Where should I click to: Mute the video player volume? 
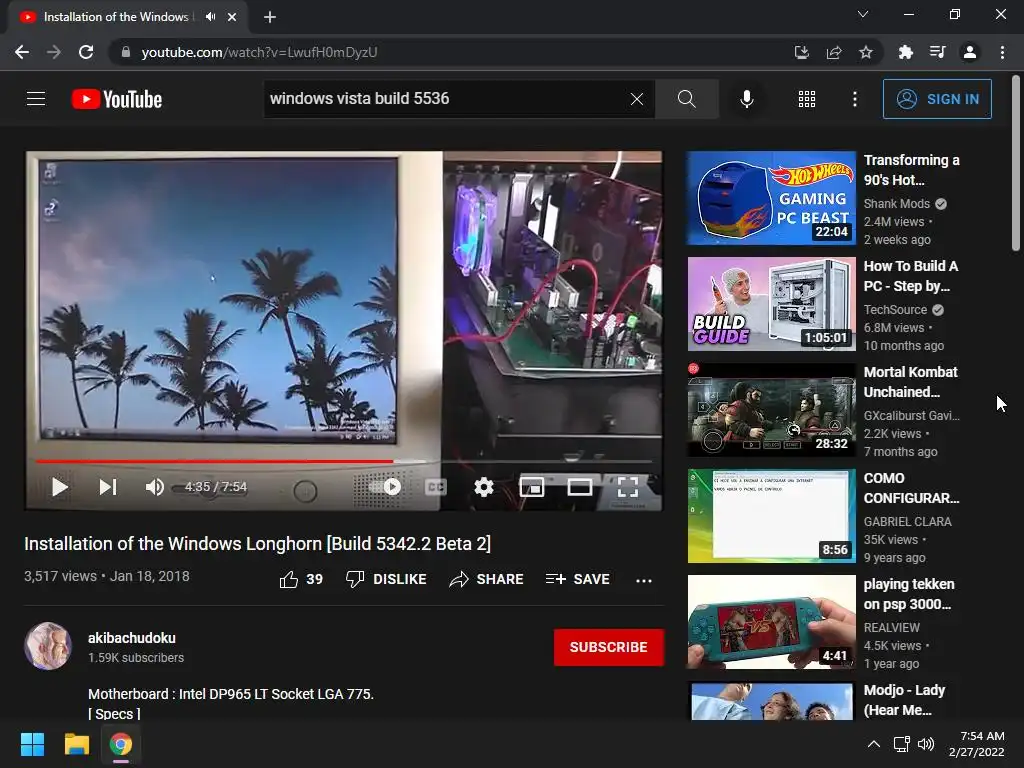coord(155,487)
